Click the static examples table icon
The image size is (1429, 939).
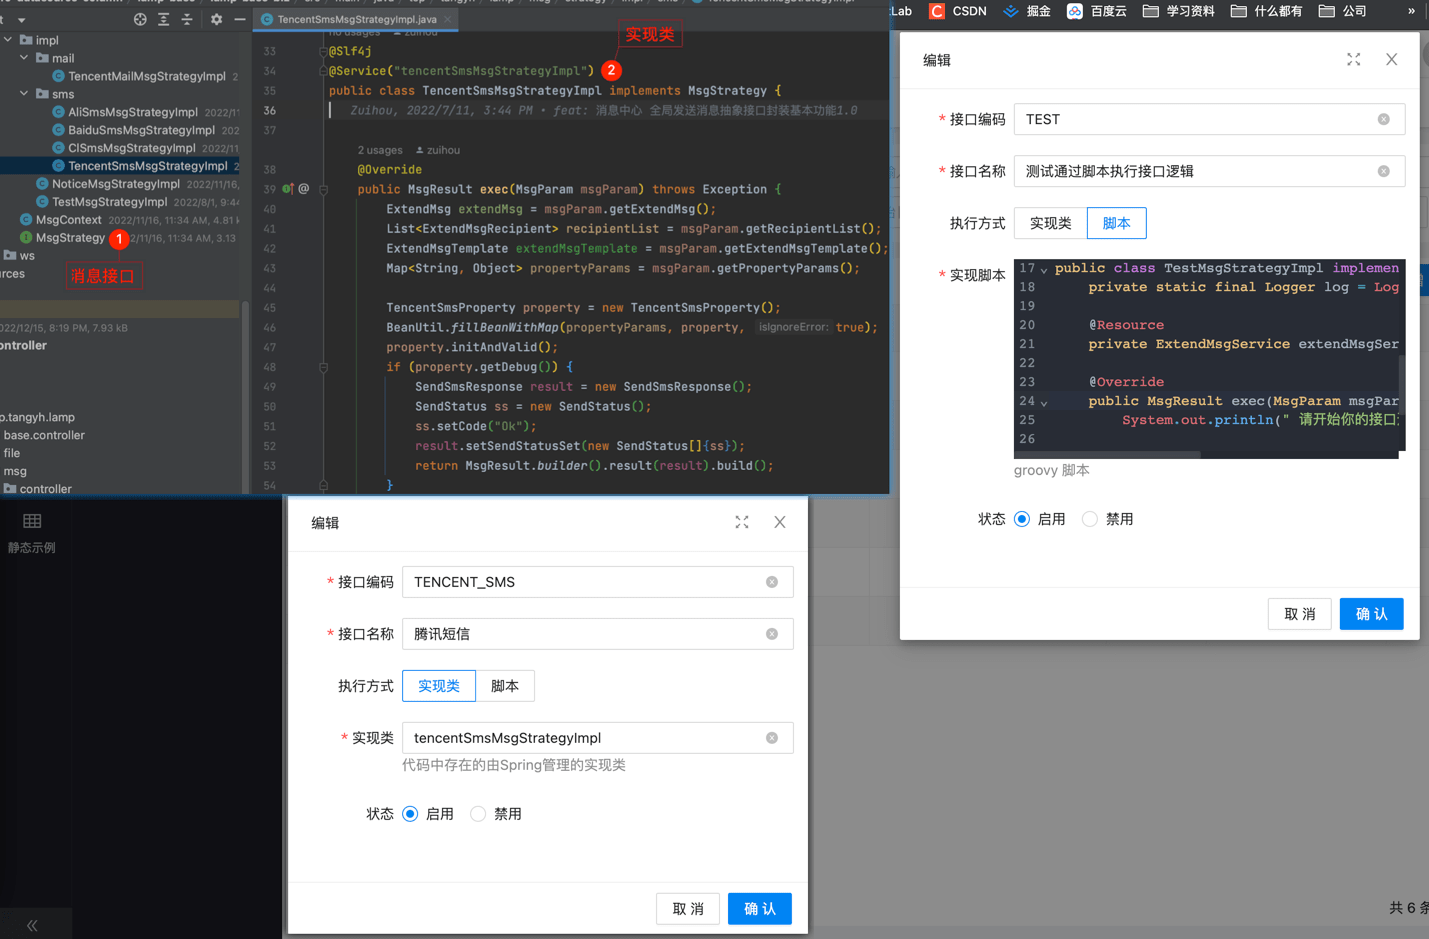[x=32, y=521]
